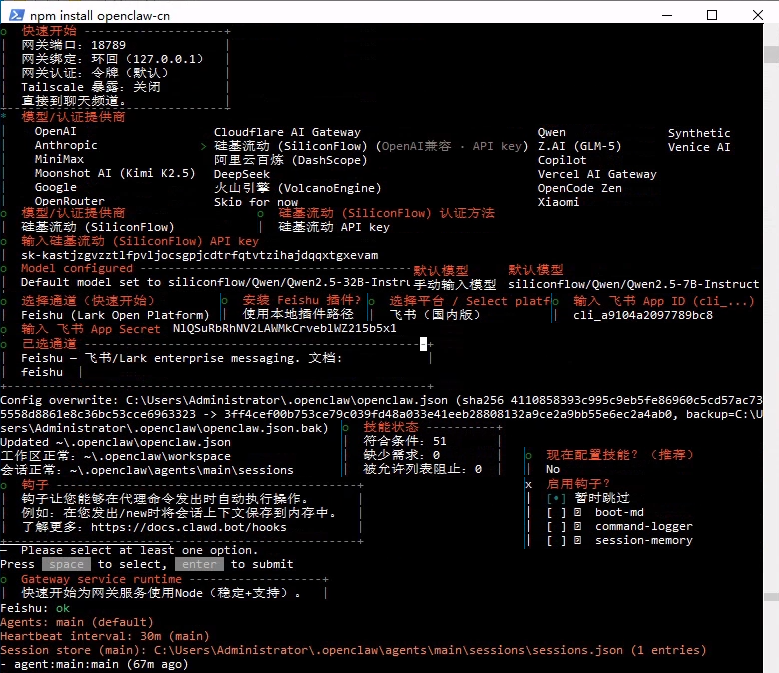Select Copilot provider option
This screenshot has width=779, height=673.
(562, 160)
